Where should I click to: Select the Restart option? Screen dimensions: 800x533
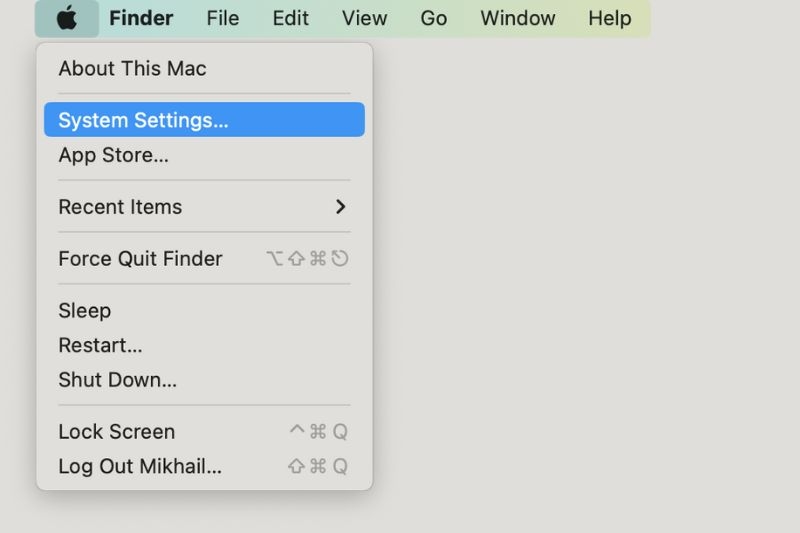pos(100,345)
